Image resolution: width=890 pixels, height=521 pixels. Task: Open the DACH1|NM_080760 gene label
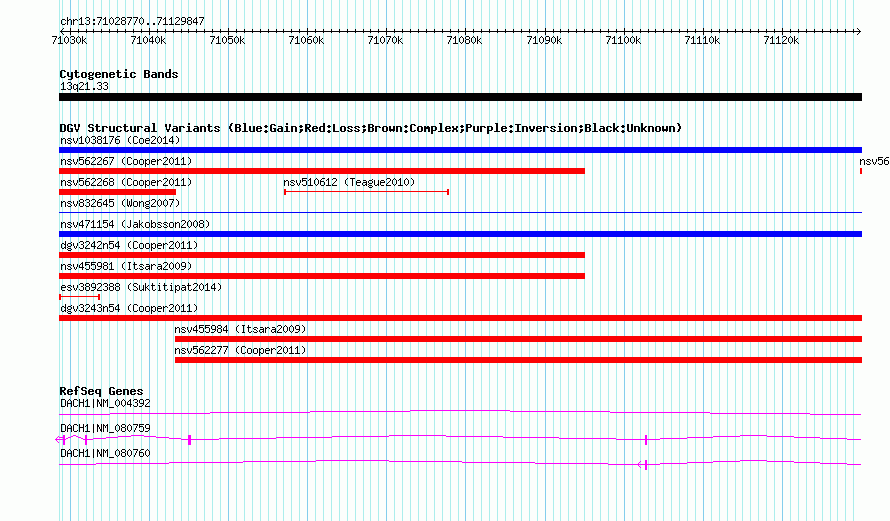click(x=105, y=453)
